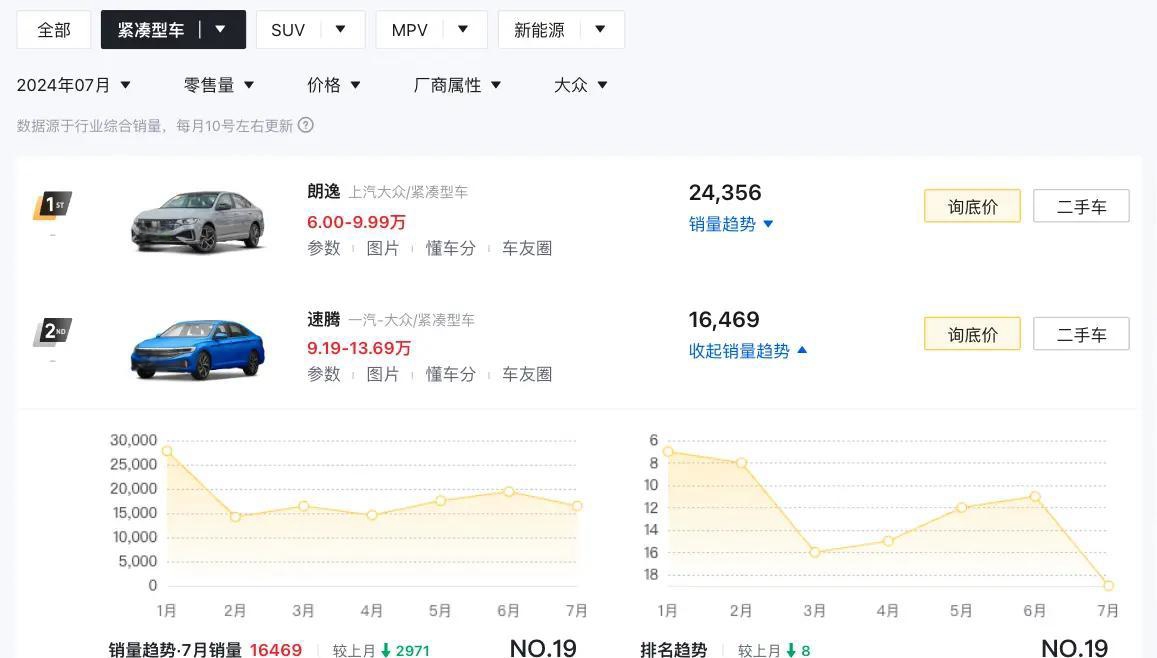
Task: Open the SUV dropdown arrow
Action: click(x=340, y=30)
